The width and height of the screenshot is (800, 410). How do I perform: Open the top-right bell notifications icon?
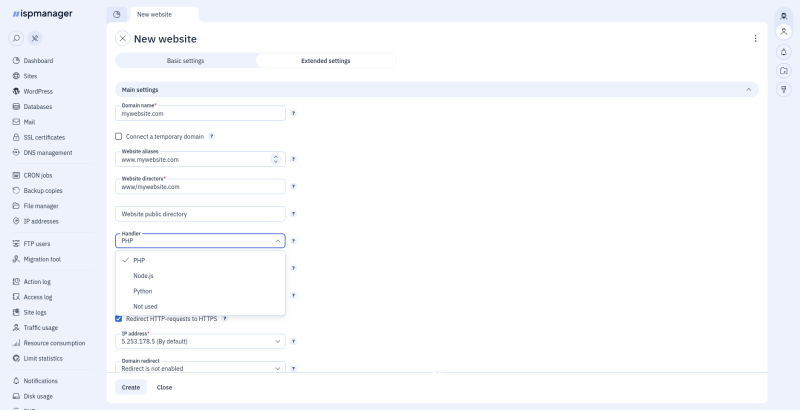click(x=784, y=52)
